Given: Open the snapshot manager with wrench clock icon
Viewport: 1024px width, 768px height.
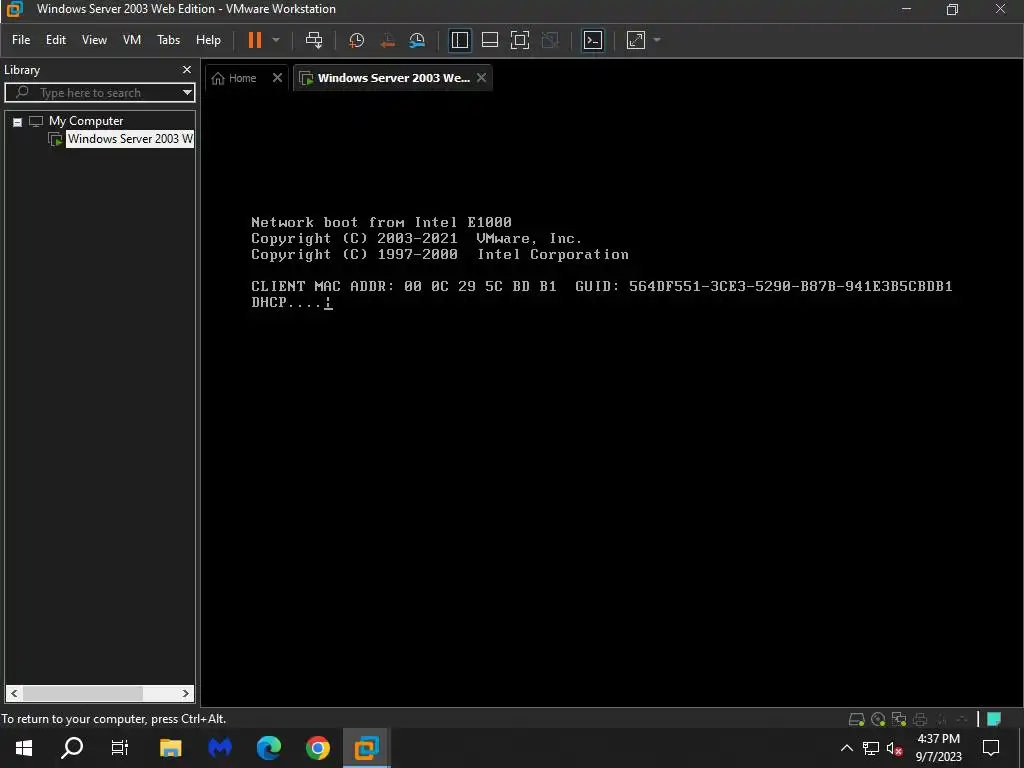Looking at the screenshot, I should pos(417,40).
